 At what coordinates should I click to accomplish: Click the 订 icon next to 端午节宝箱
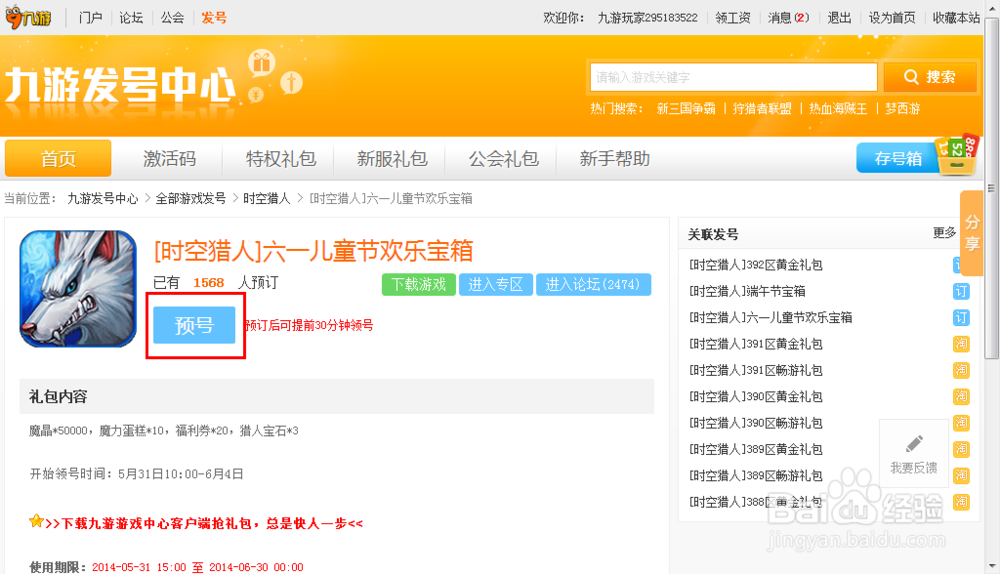pos(960,291)
